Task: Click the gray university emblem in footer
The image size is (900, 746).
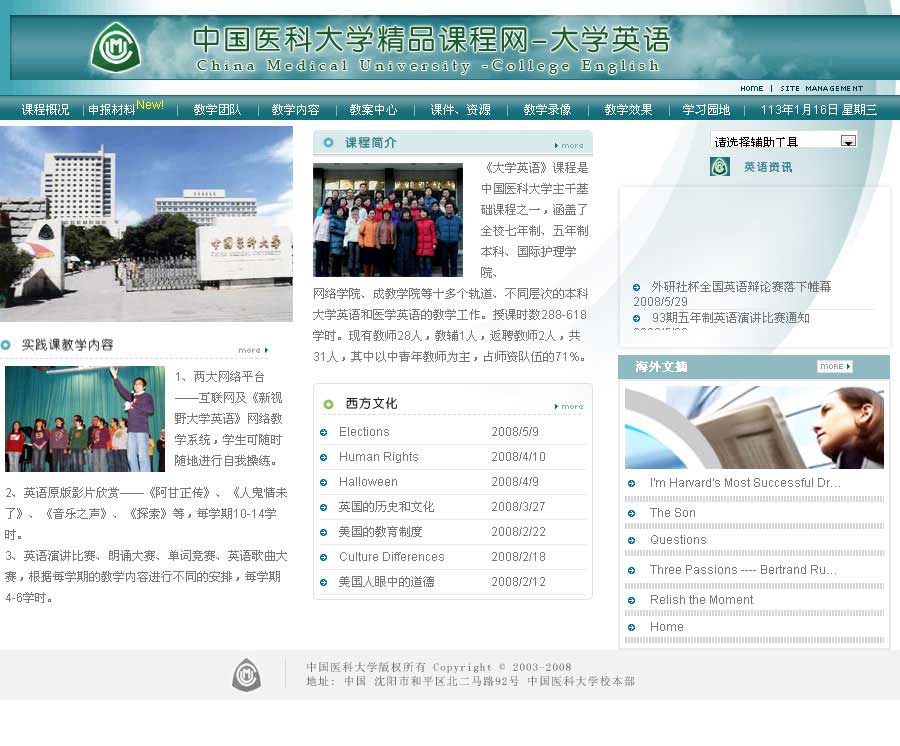Action: (246, 674)
